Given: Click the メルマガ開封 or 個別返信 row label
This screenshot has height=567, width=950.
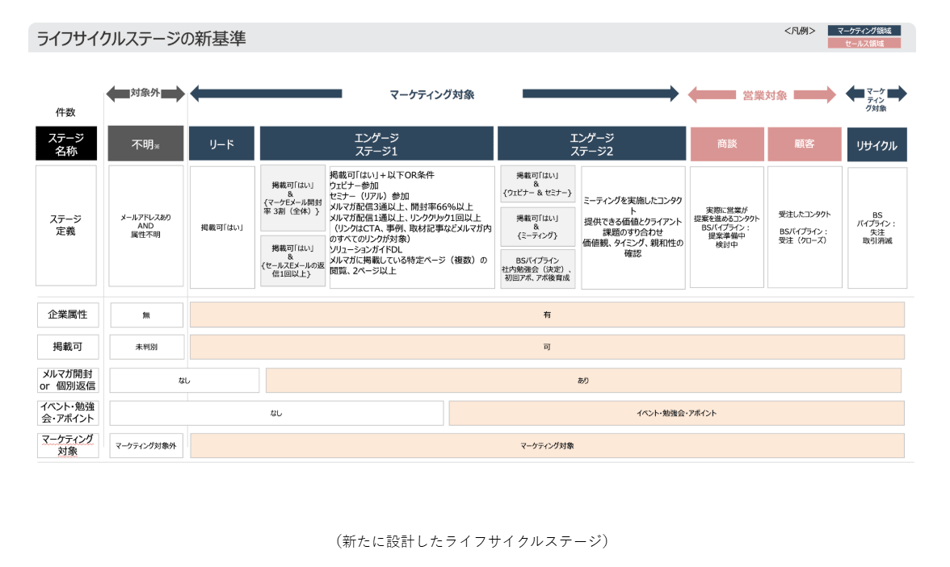Looking at the screenshot, I should [67, 380].
